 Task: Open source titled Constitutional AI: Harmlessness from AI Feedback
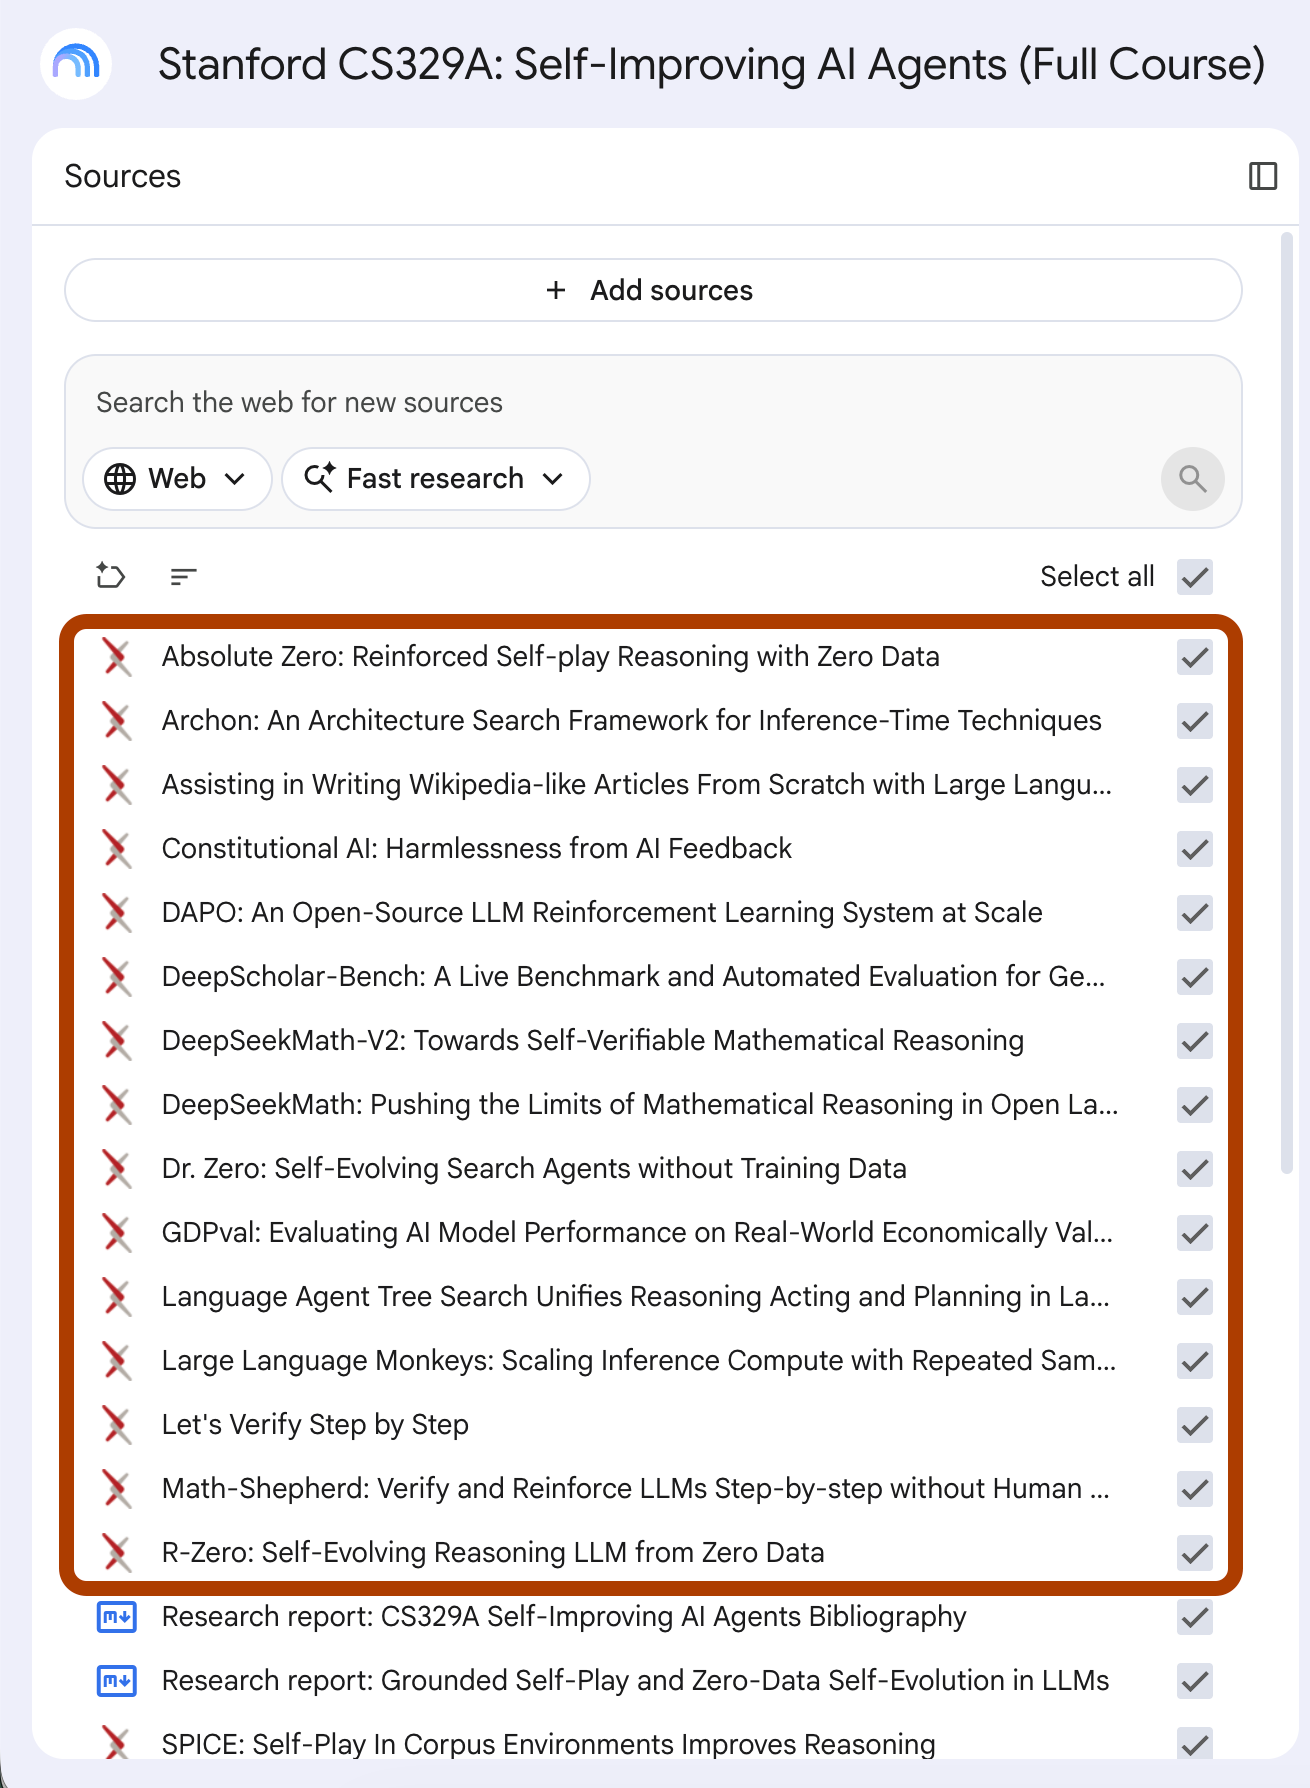point(477,849)
